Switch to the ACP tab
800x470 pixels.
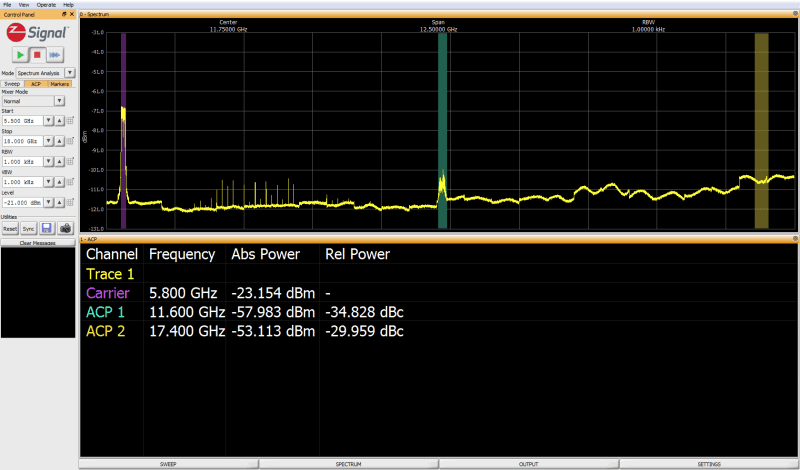click(x=36, y=84)
